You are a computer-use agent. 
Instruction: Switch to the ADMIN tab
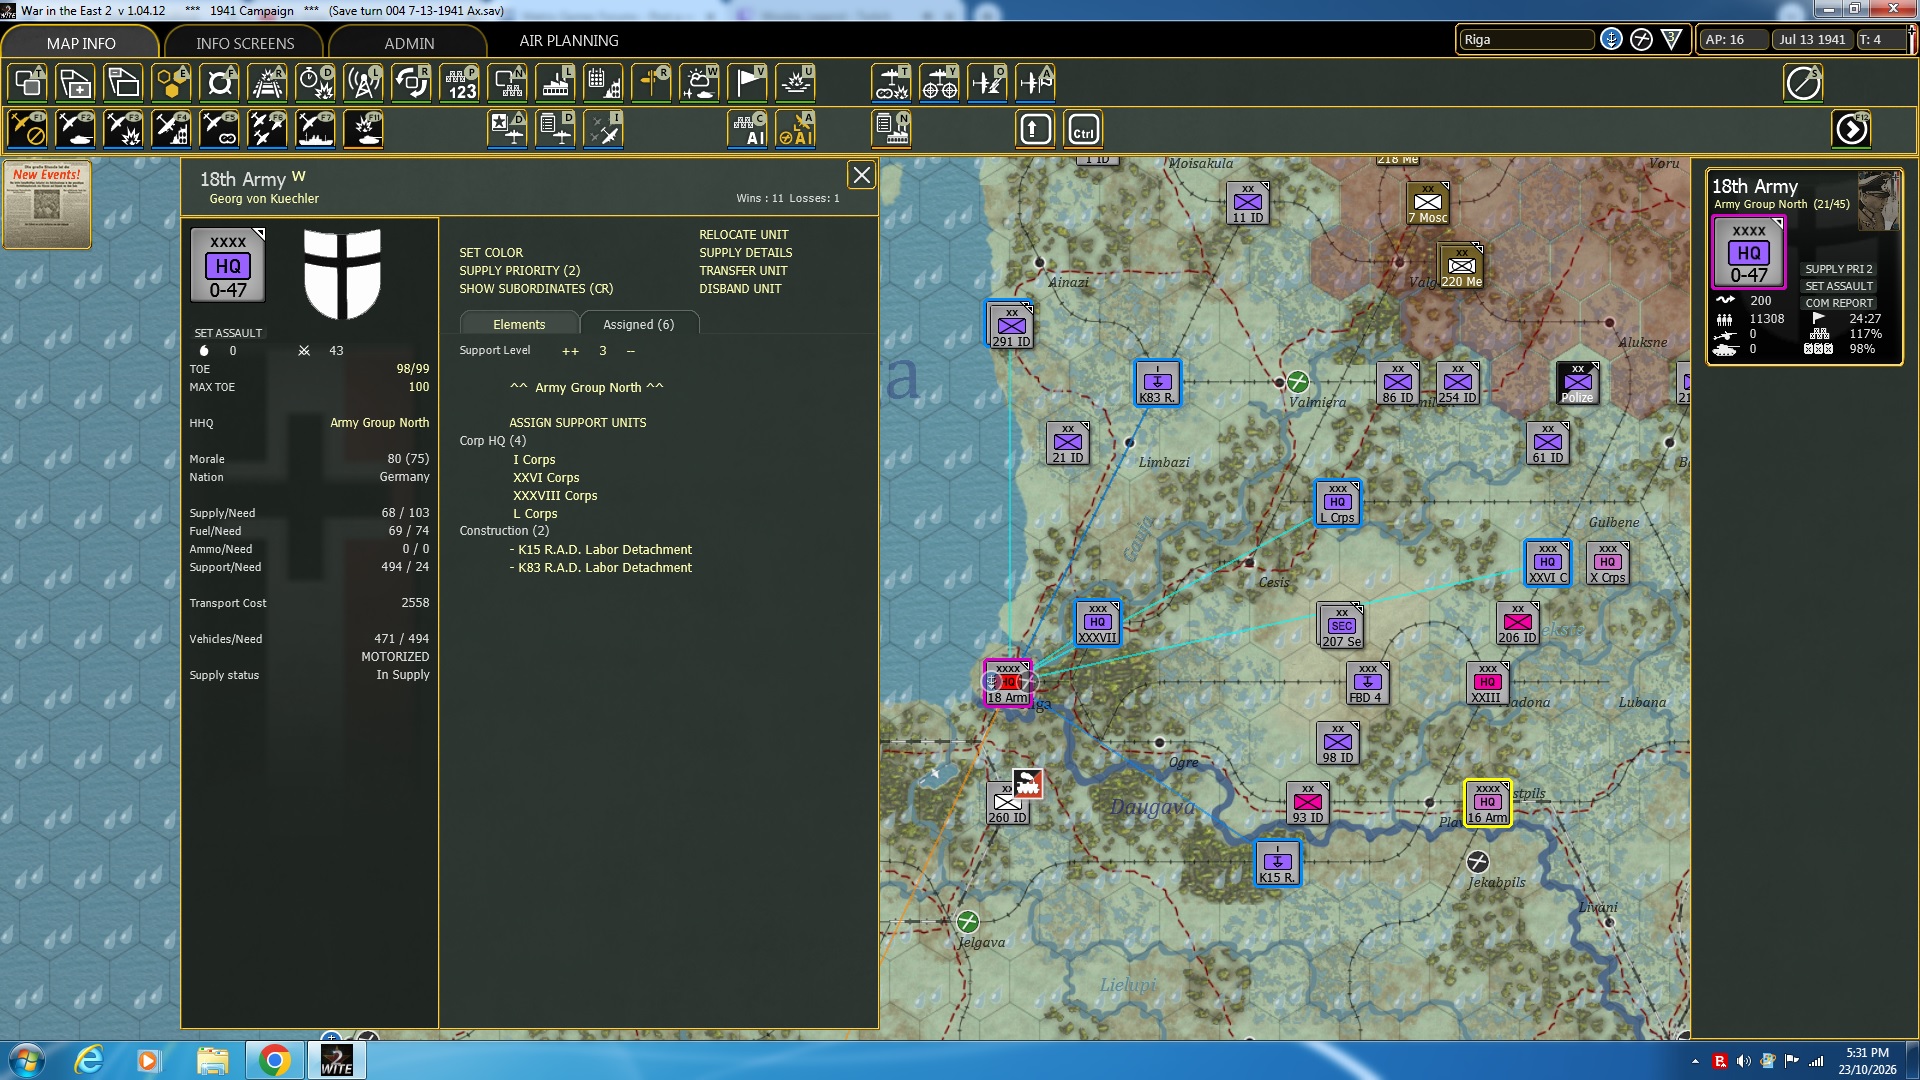tap(409, 43)
